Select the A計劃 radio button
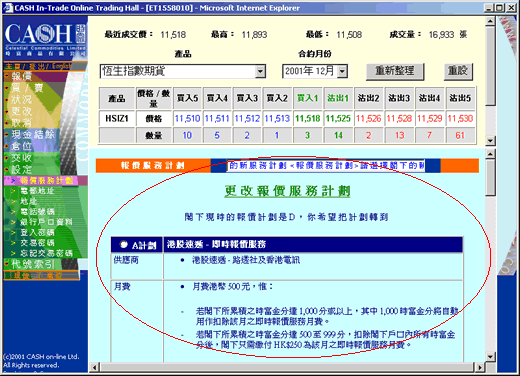The image size is (520, 376). coord(124,245)
